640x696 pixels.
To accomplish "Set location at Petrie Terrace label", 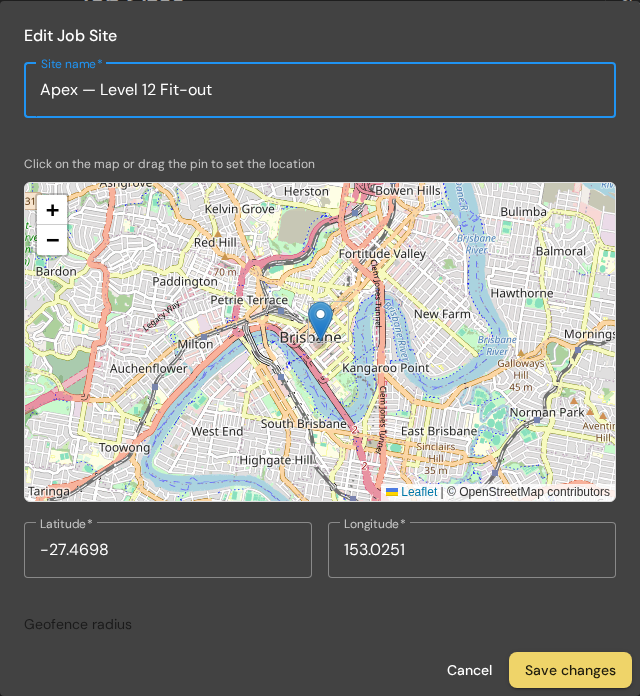I will pyautogui.click(x=249, y=300).
